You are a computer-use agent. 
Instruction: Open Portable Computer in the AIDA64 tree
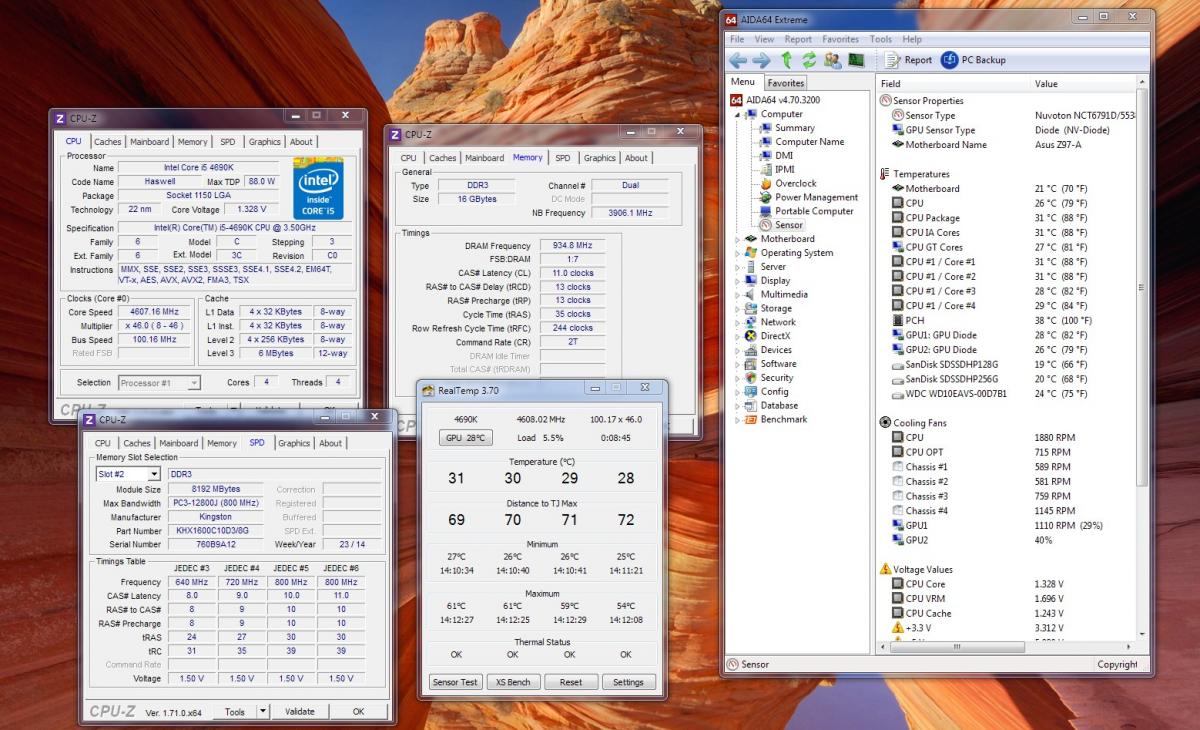coord(806,212)
